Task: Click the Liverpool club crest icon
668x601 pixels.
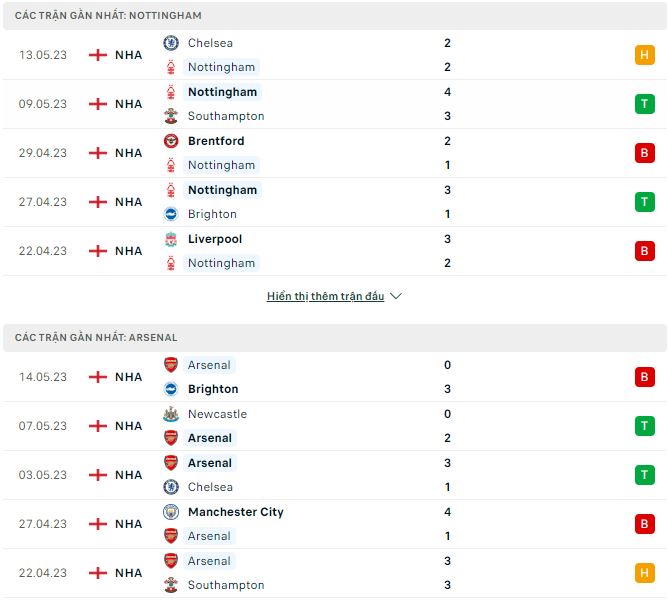Action: click(x=171, y=239)
